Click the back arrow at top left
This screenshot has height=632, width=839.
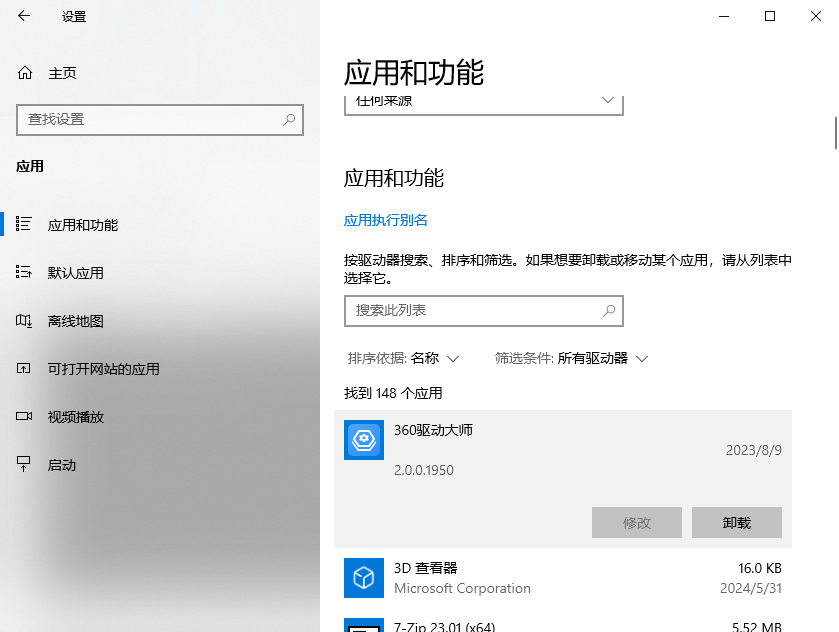coord(24,16)
